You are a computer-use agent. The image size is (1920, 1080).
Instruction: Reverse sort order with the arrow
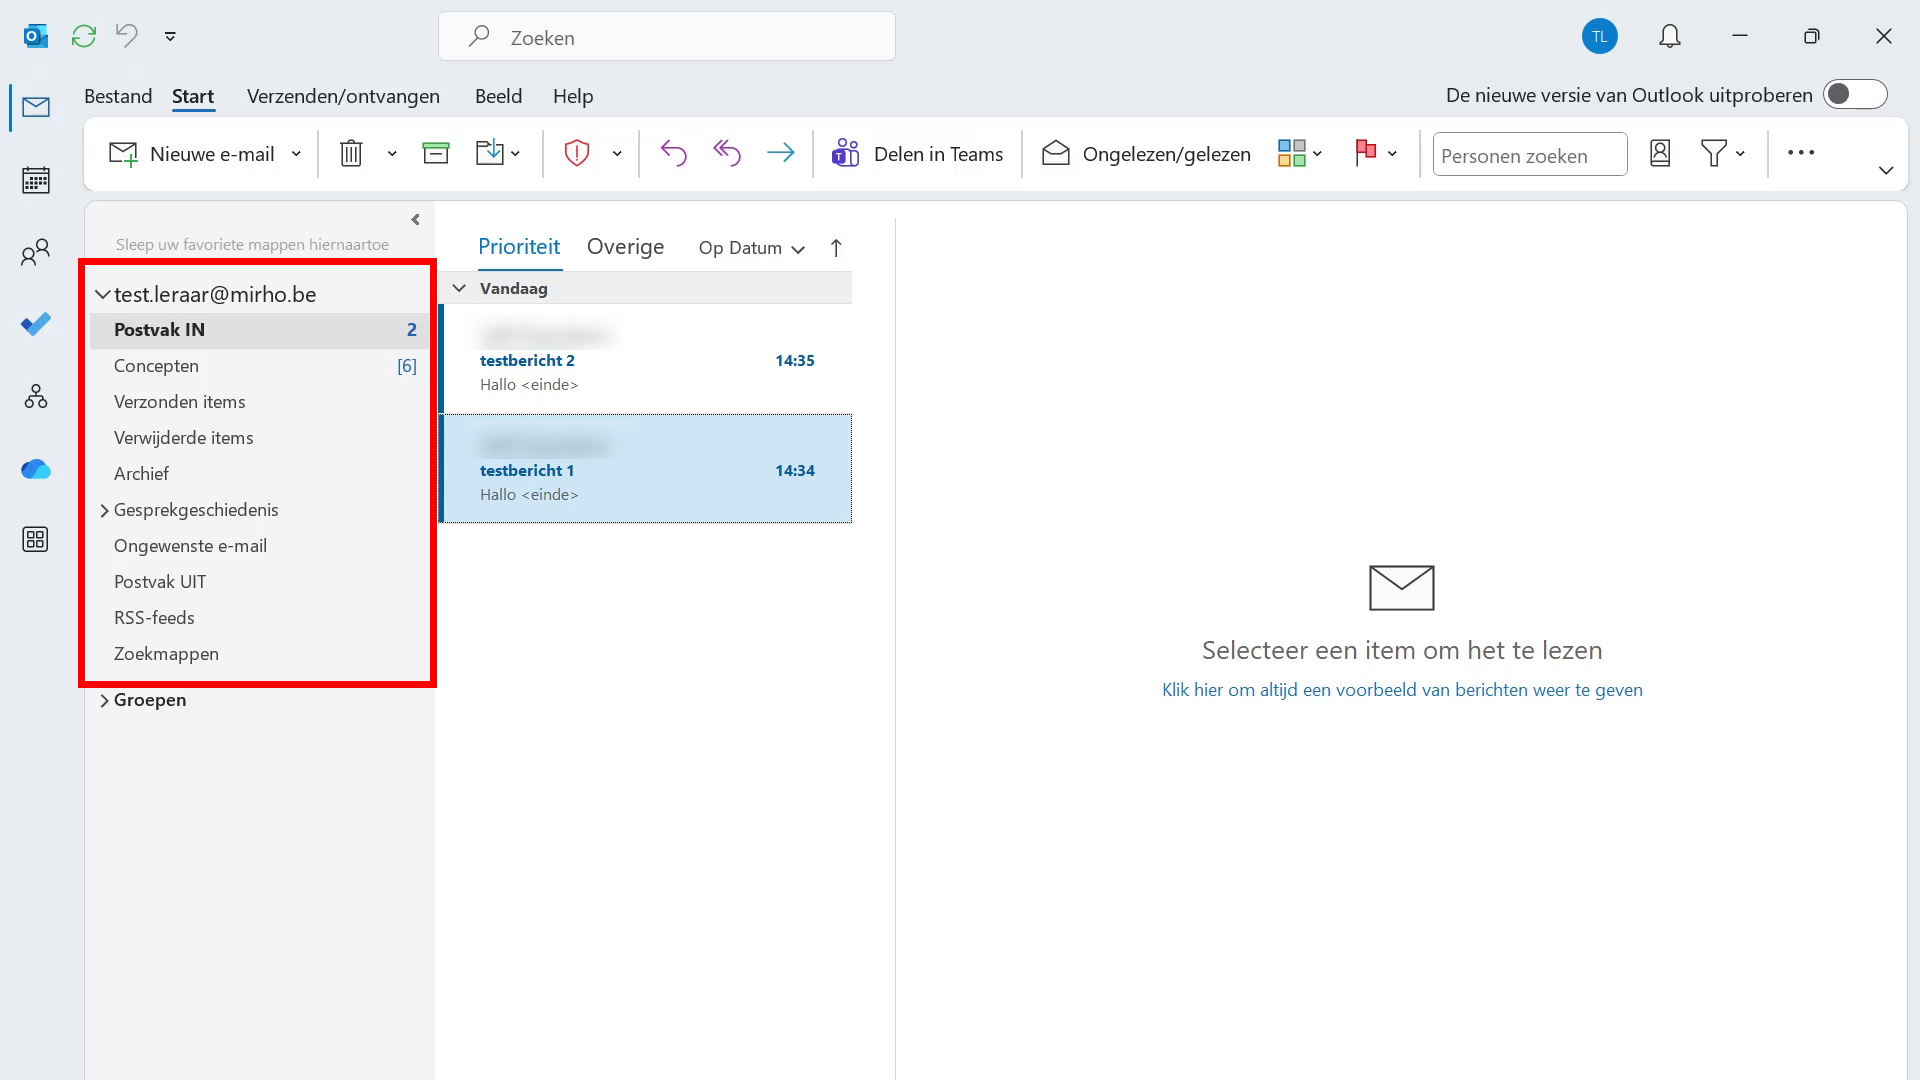(836, 248)
